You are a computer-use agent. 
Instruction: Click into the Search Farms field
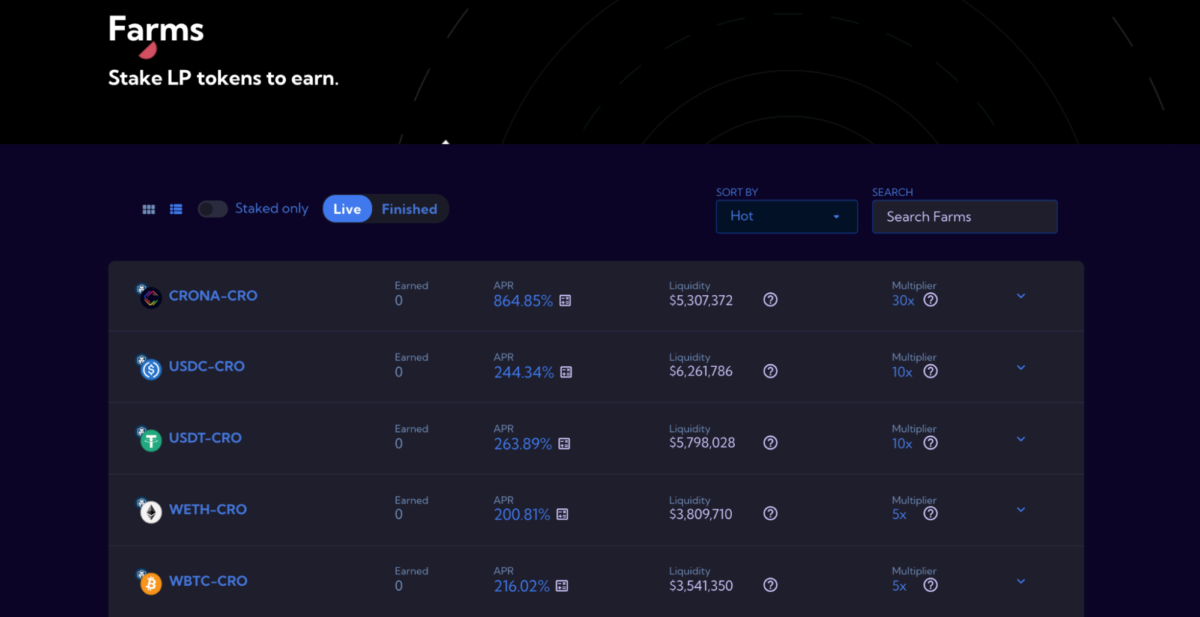coord(964,216)
